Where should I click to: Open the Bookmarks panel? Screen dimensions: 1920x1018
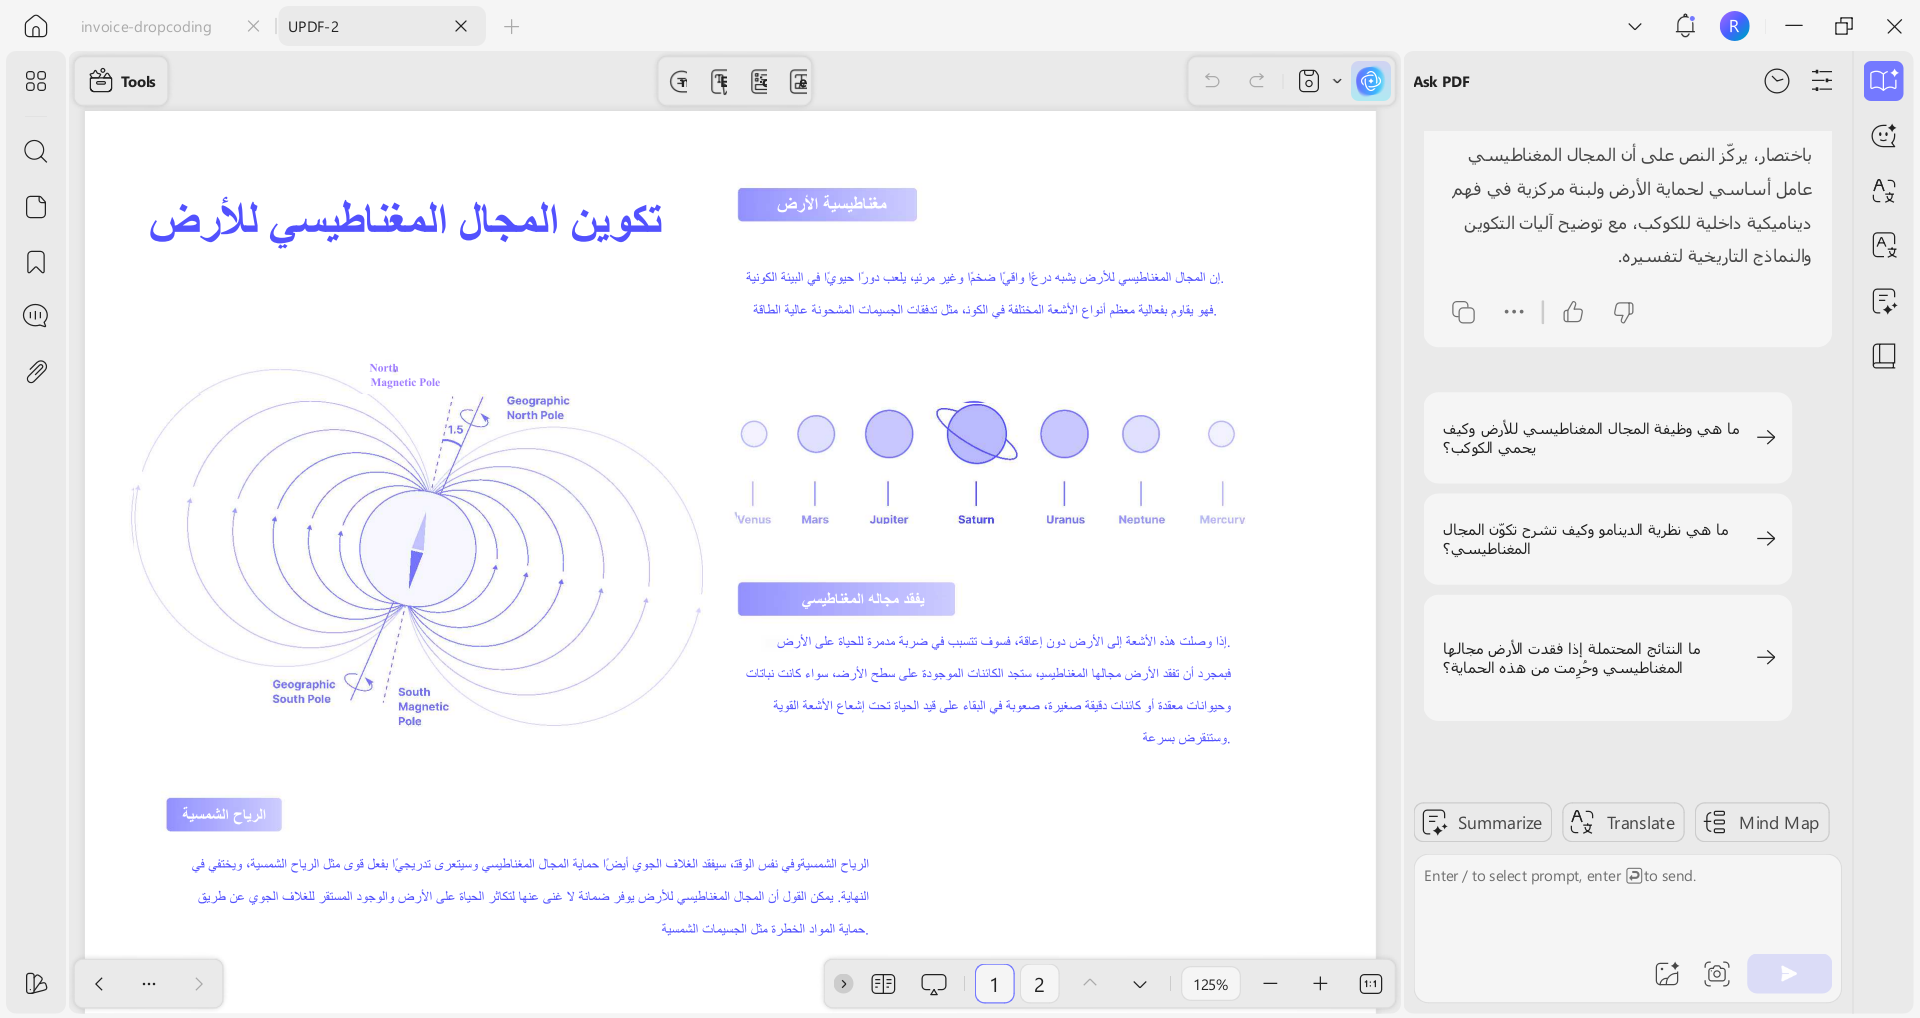coord(36,261)
